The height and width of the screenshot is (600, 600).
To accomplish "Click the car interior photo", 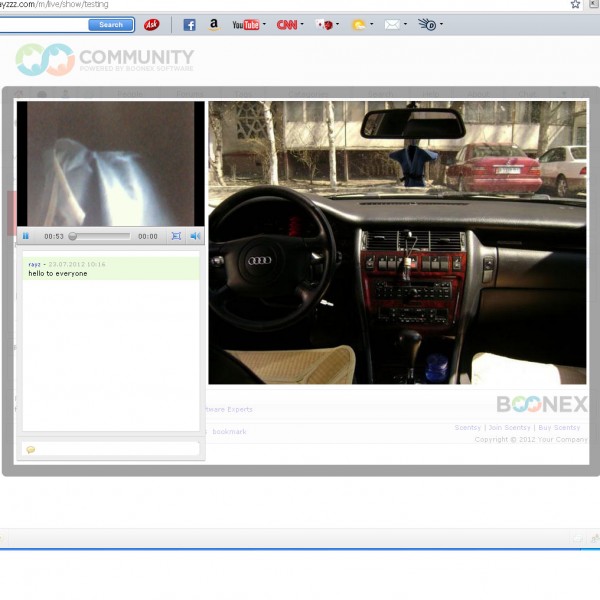I will coord(397,243).
